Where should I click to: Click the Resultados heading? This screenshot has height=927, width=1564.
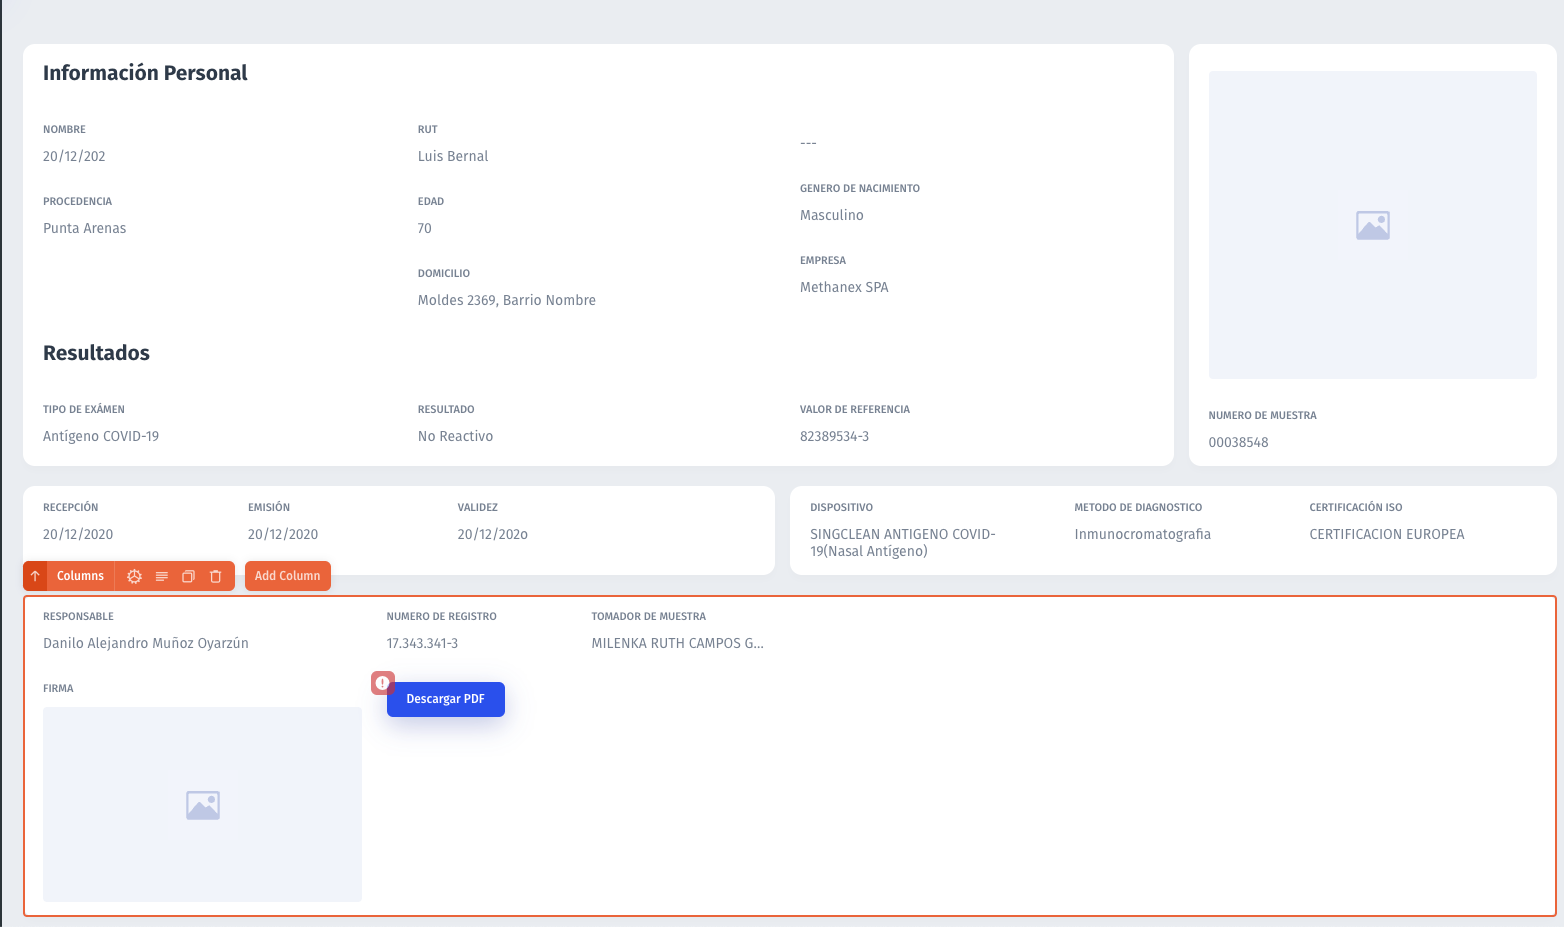point(96,353)
